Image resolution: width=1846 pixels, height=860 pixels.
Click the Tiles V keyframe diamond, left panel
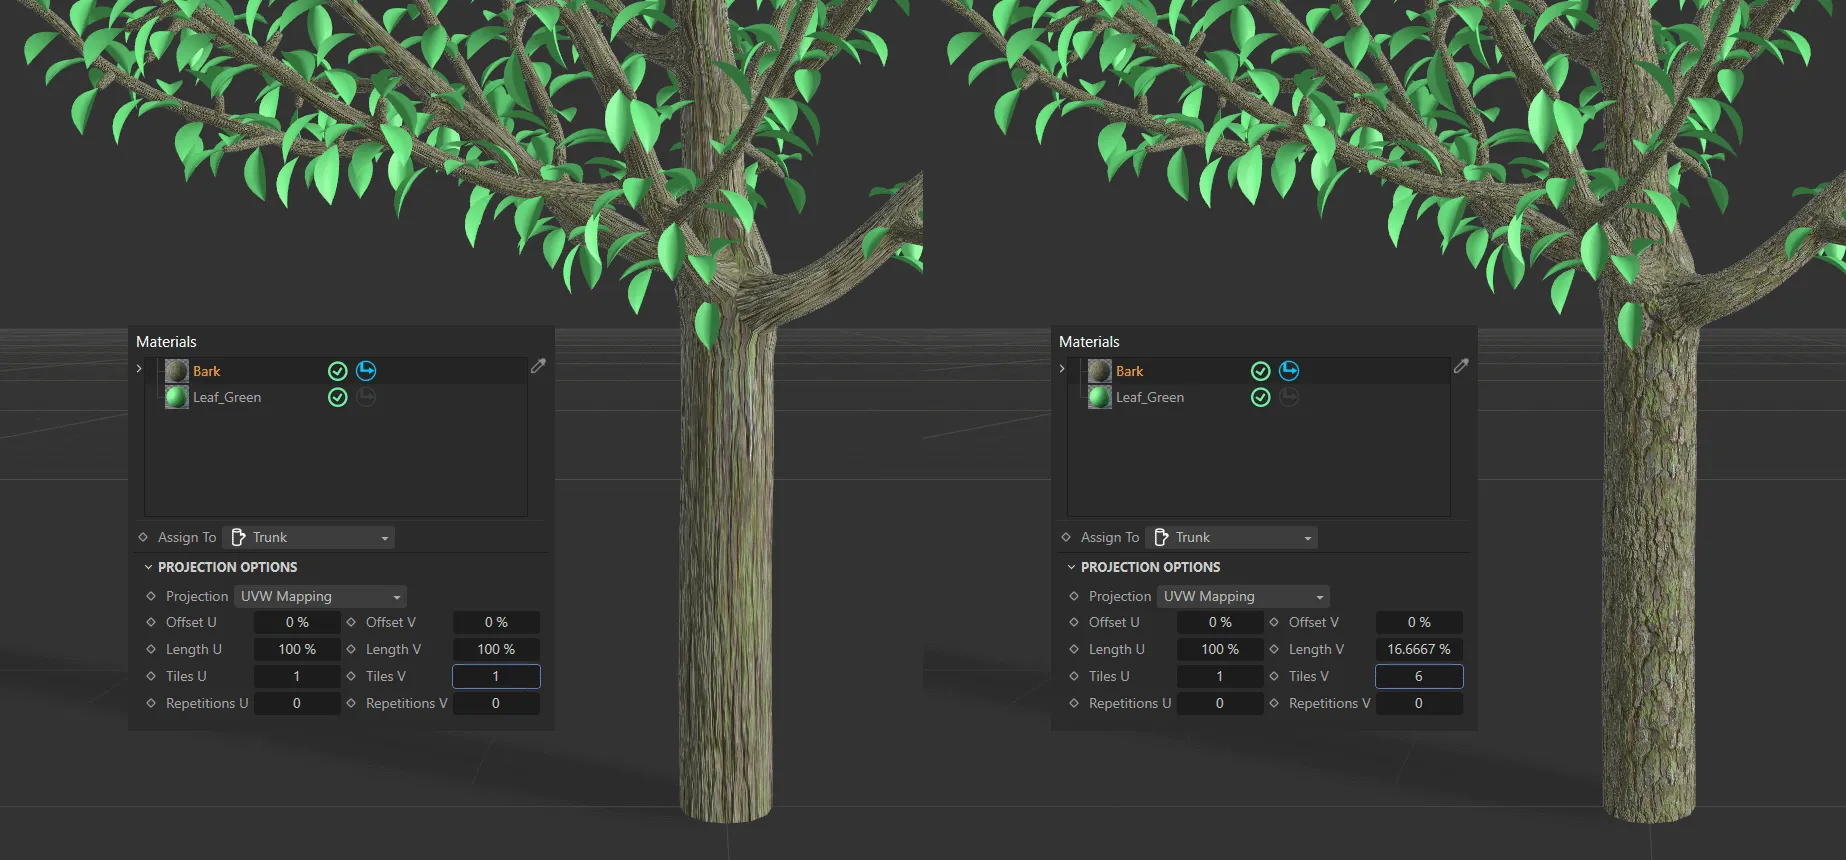pos(351,676)
